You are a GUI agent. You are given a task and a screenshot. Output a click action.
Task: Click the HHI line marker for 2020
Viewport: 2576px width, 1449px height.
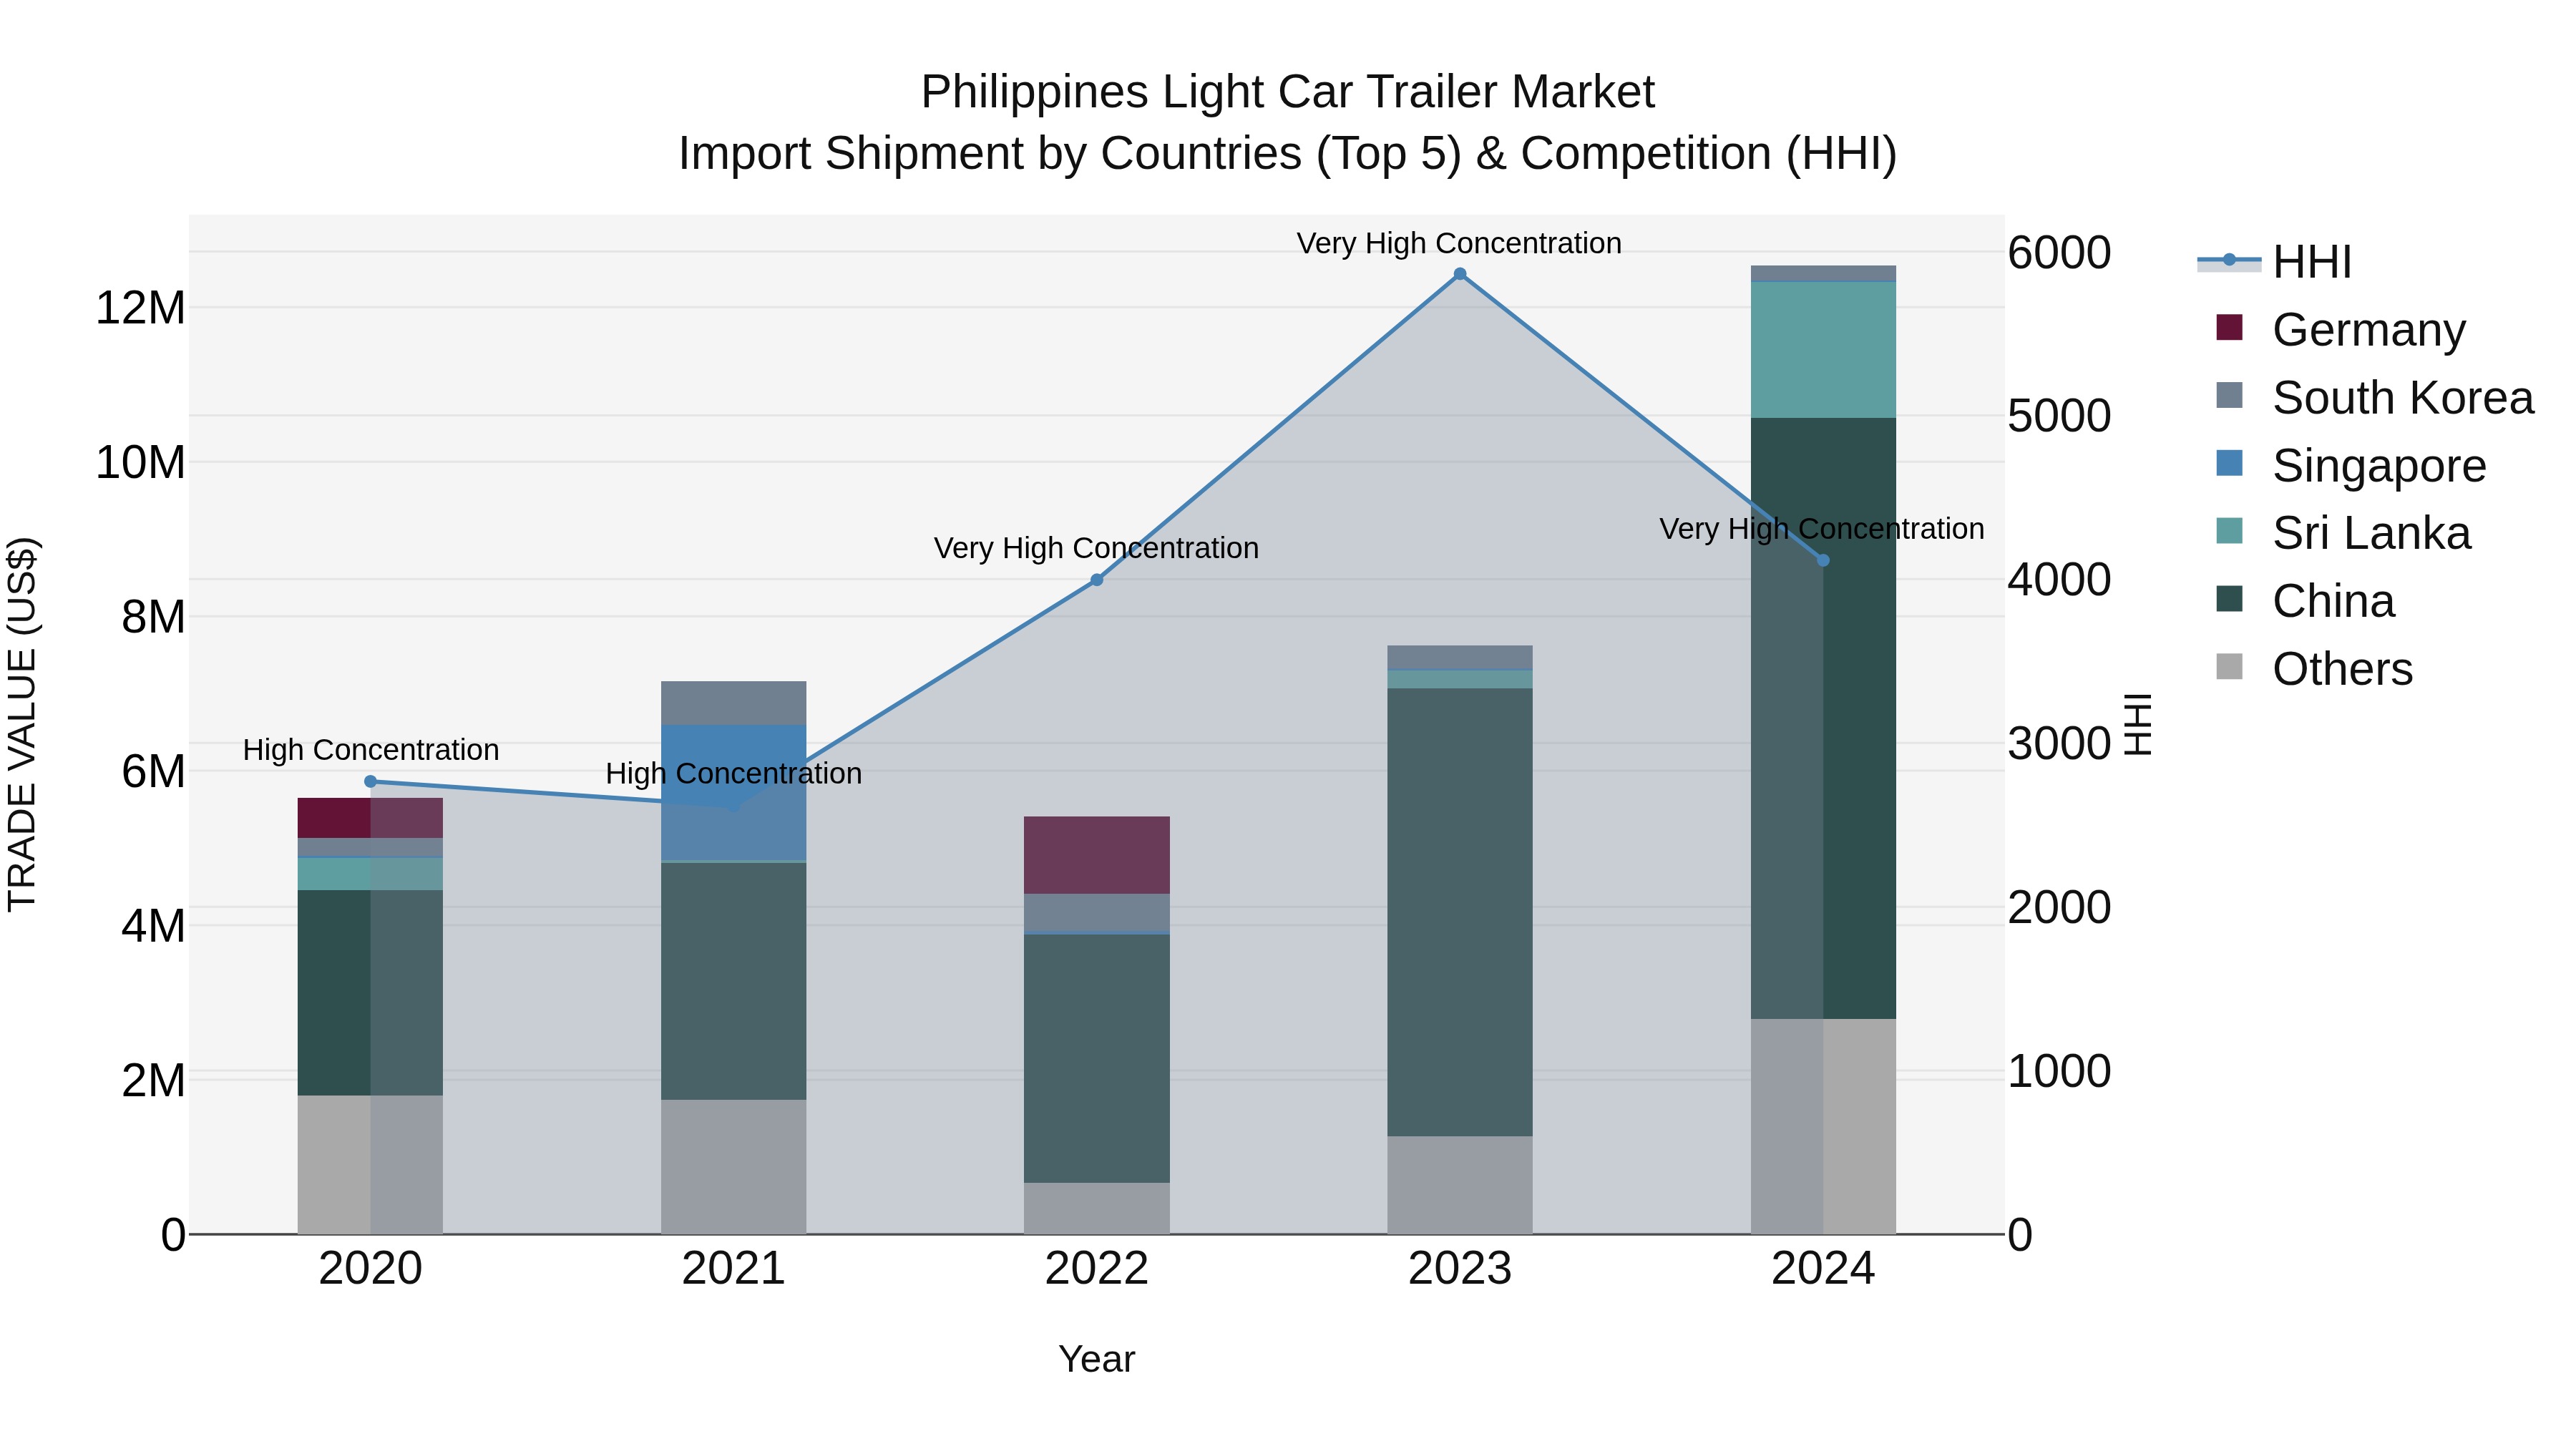(370, 782)
